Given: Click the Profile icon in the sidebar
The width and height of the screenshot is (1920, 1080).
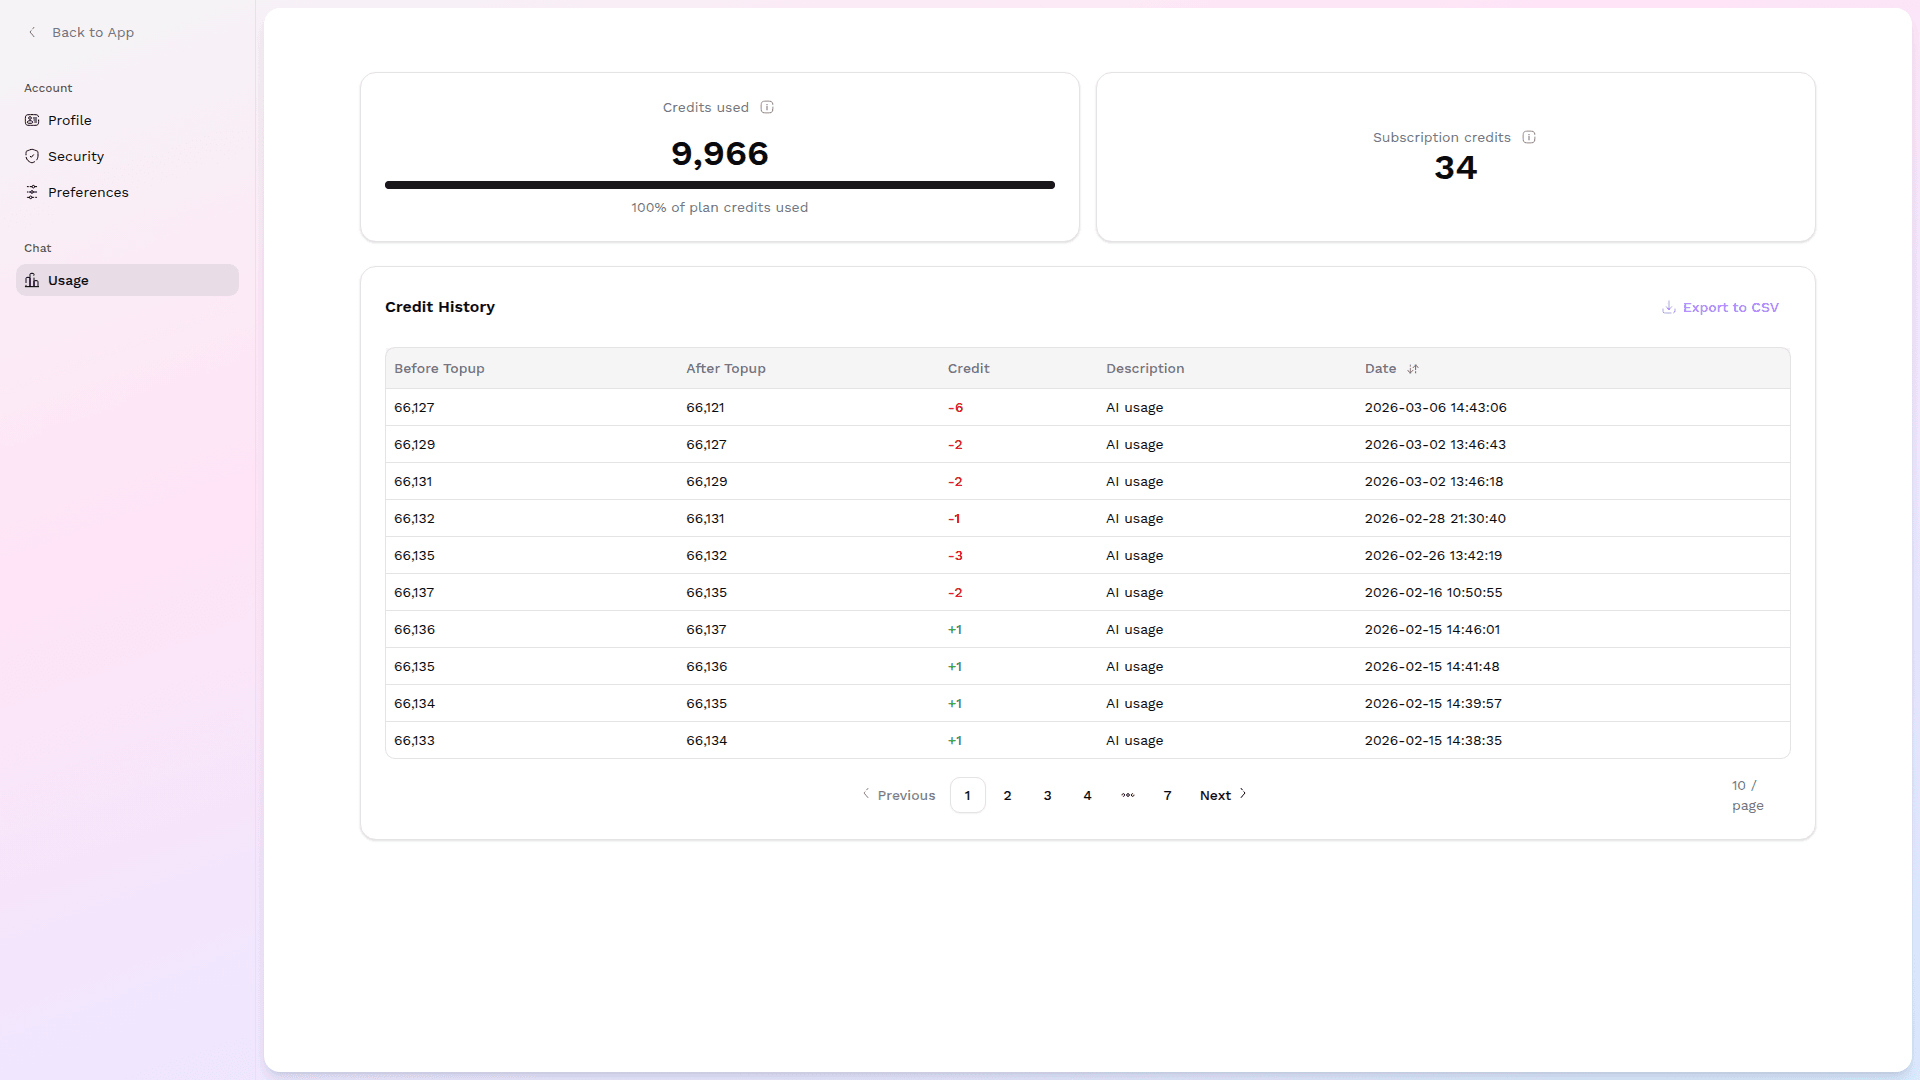Looking at the screenshot, I should coord(32,120).
